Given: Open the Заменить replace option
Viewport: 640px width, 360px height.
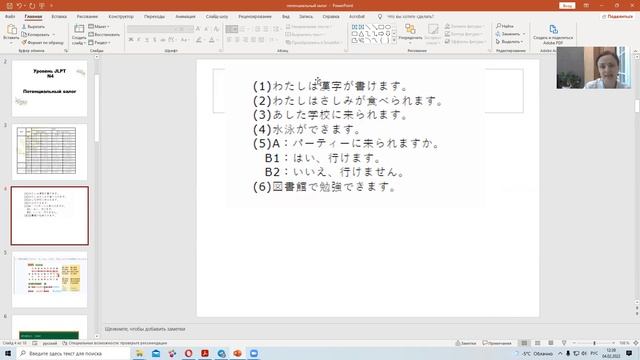Looking at the screenshot, I should click(510, 34).
